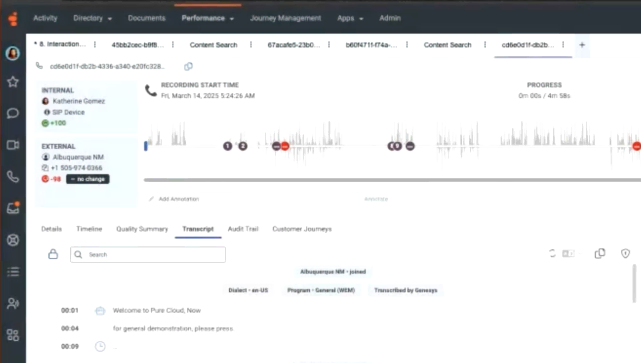Open Video camera in sidebar
Viewport: 641px width, 363px height.
[x=13, y=145]
